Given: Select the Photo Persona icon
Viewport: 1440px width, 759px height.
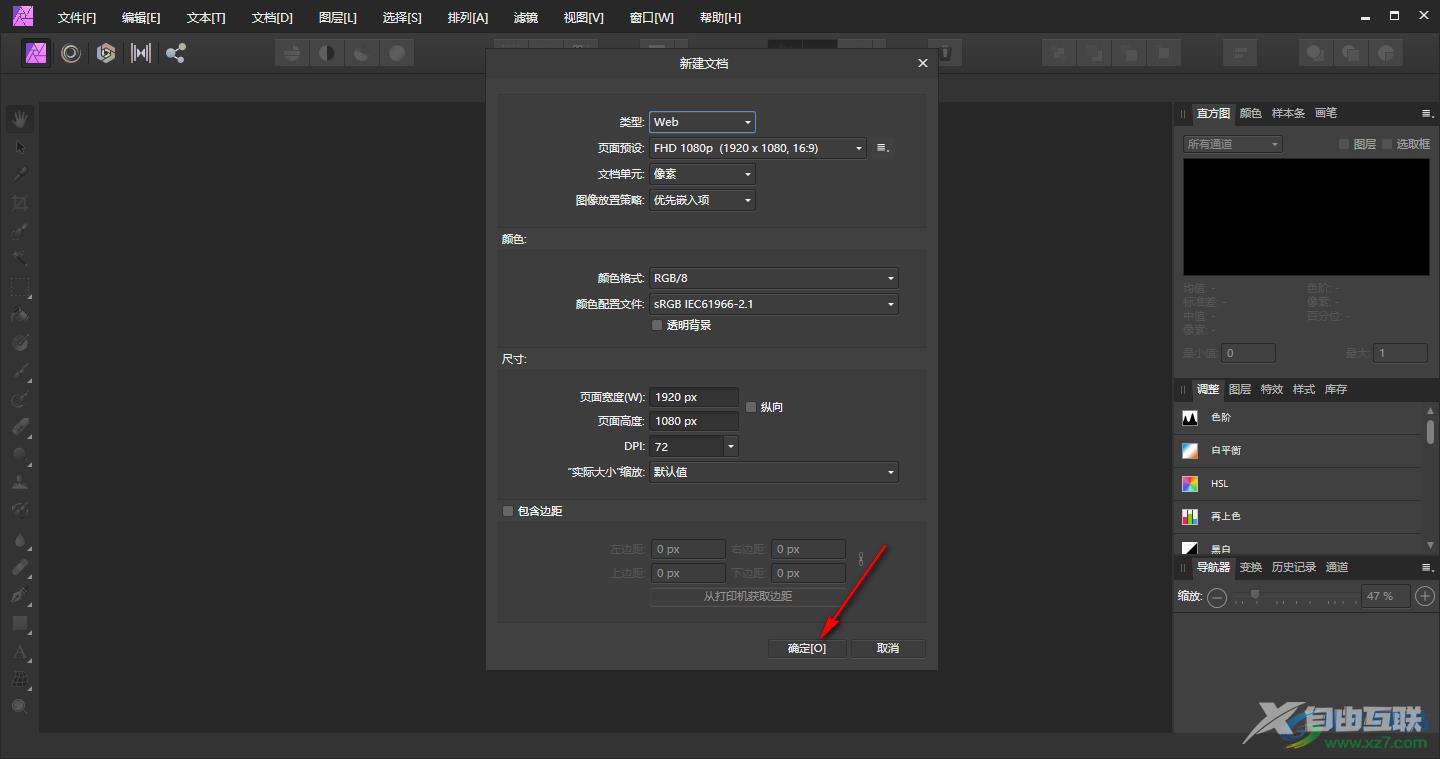Looking at the screenshot, I should coord(37,53).
